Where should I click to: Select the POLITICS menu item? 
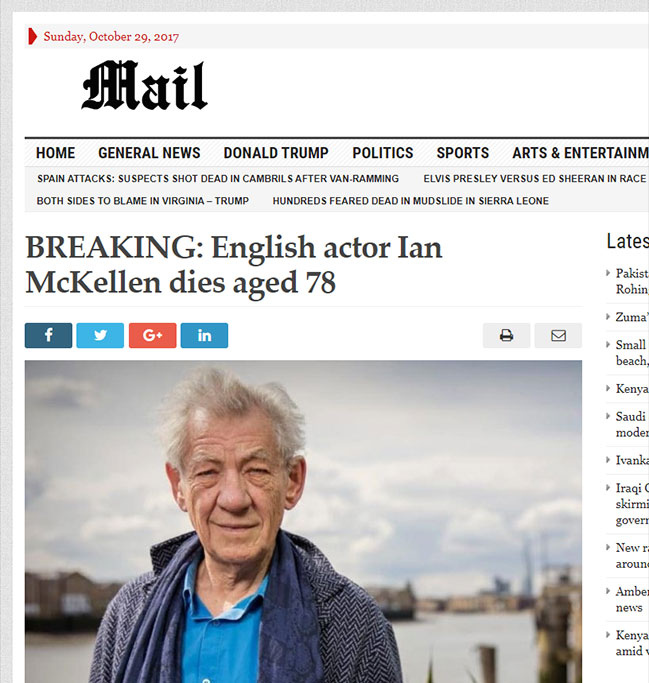pyautogui.click(x=383, y=153)
